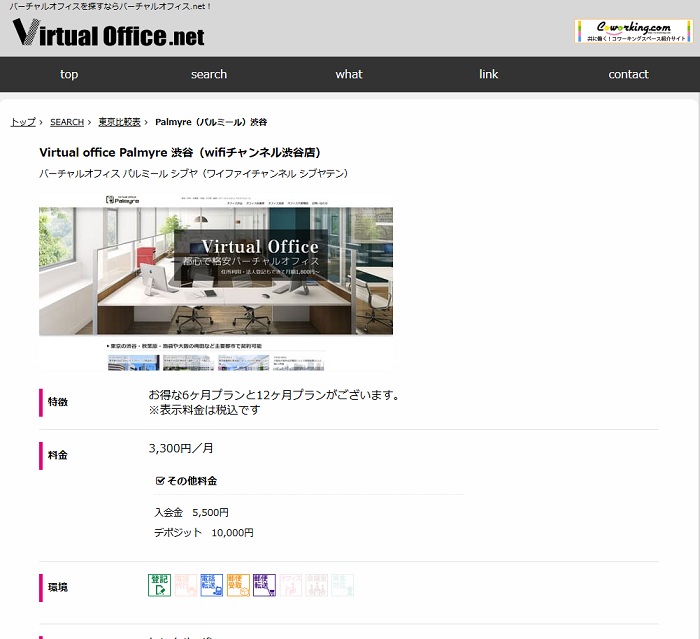Screen dimensions: 700x639
Task: Follow the SEARCH breadcrumb link
Action: 67,122
